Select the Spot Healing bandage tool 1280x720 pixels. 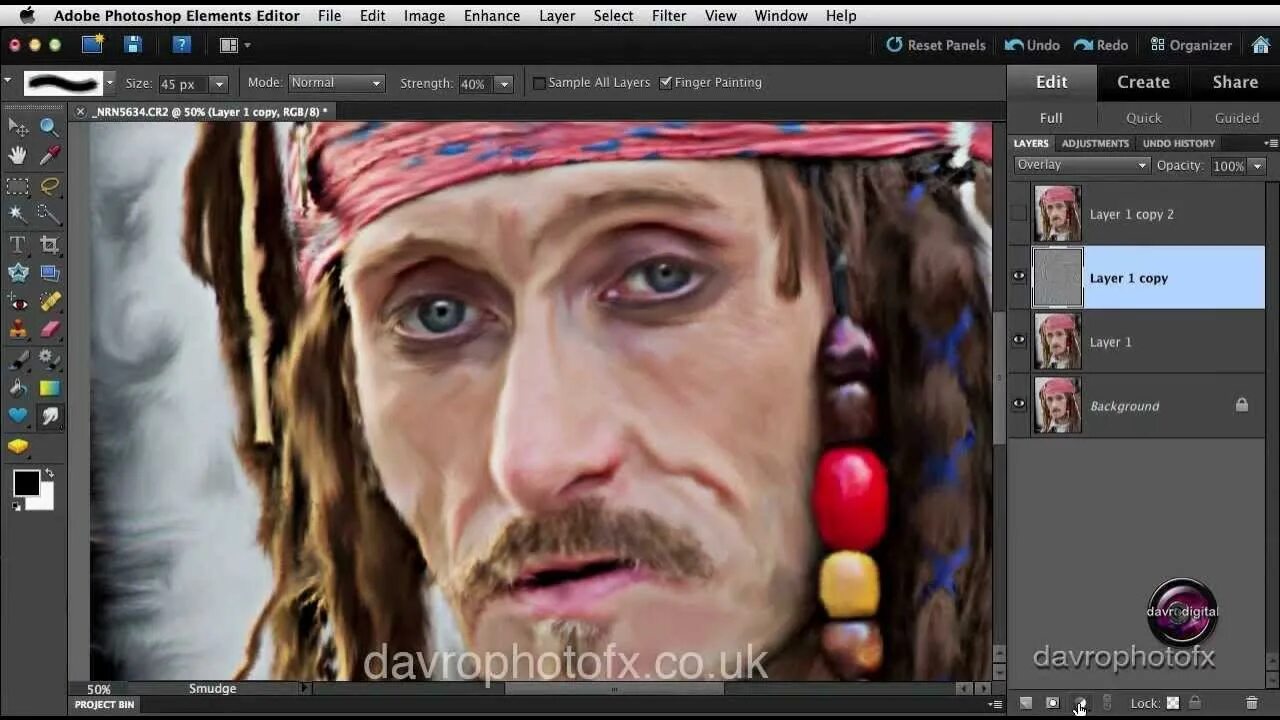pyautogui.click(x=49, y=301)
